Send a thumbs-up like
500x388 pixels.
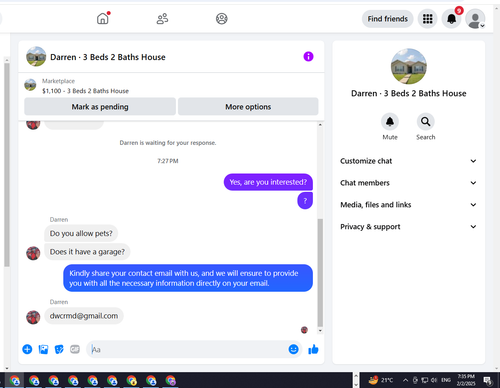(x=313, y=349)
